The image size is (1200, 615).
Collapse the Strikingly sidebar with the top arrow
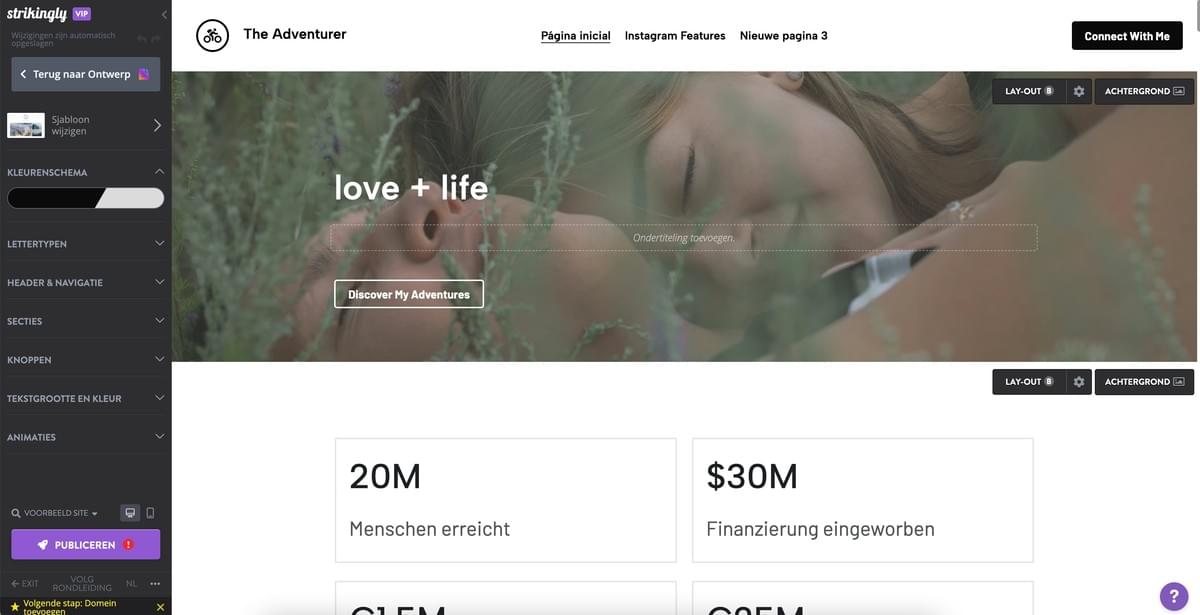coord(164,15)
